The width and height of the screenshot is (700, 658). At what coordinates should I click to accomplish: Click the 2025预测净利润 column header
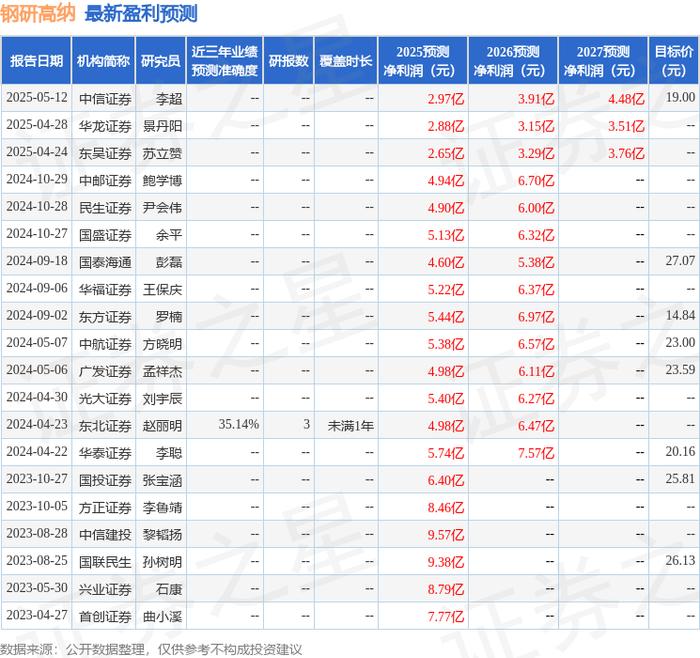pos(423,61)
